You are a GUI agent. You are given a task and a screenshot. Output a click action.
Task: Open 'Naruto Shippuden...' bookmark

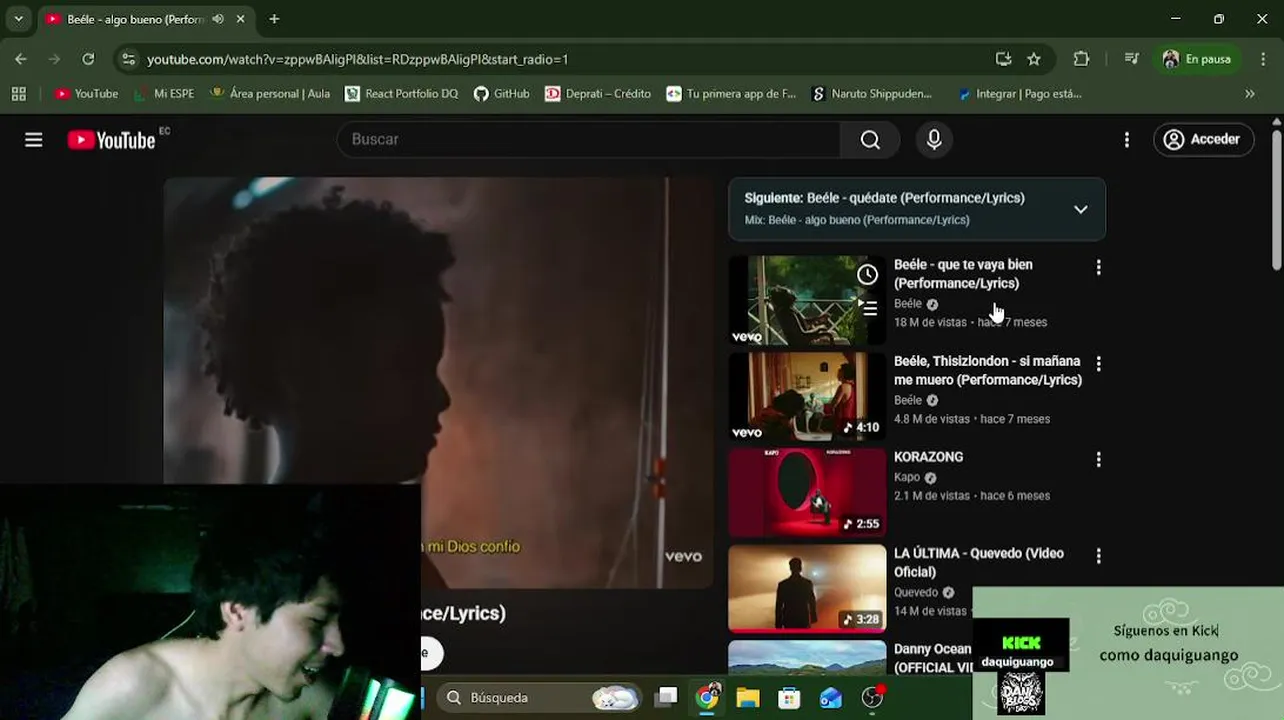tap(872, 94)
